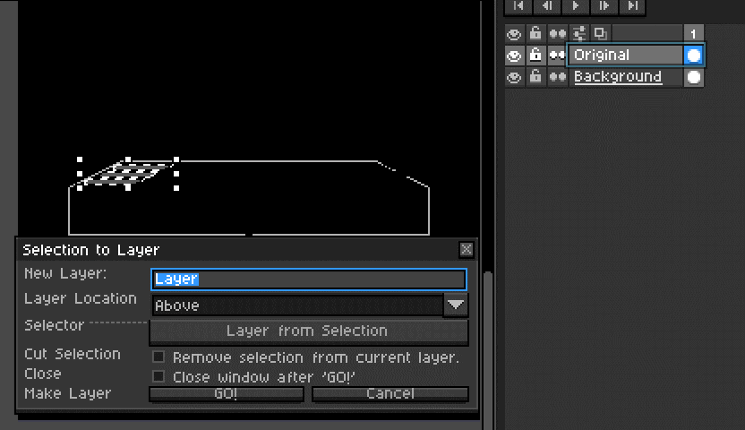Jump to last frame
This screenshot has height=430, width=745.
[632, 6]
